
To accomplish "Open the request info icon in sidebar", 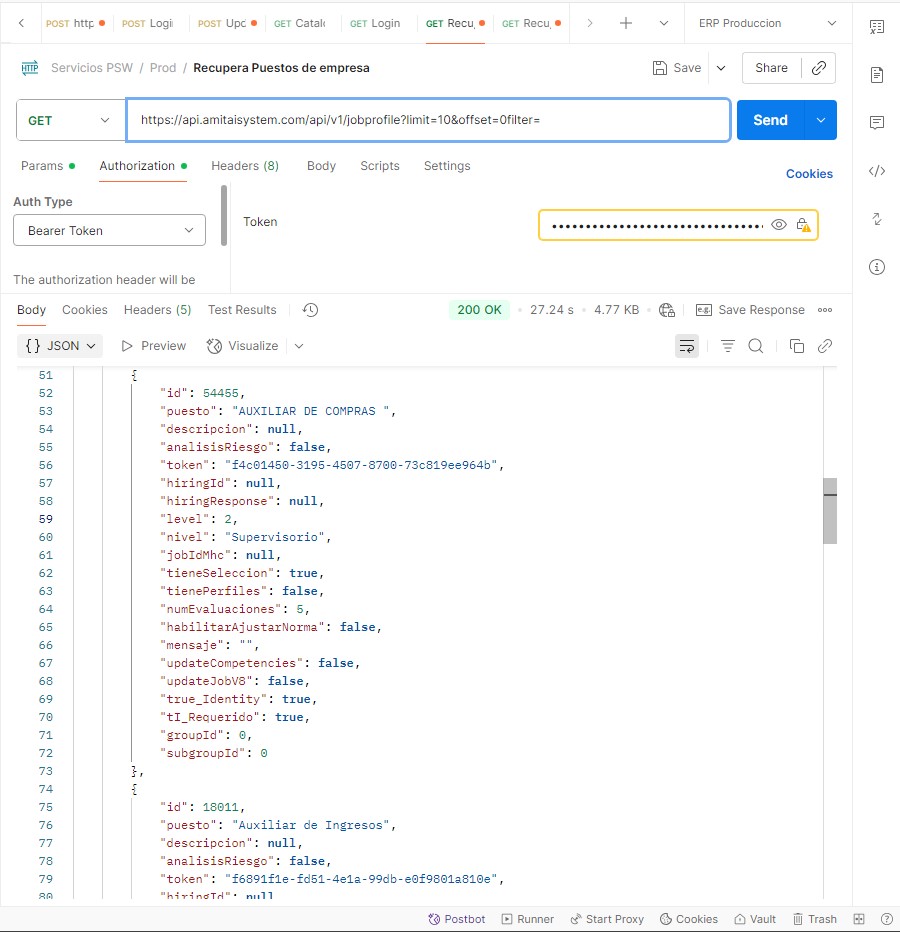I will coord(877,267).
